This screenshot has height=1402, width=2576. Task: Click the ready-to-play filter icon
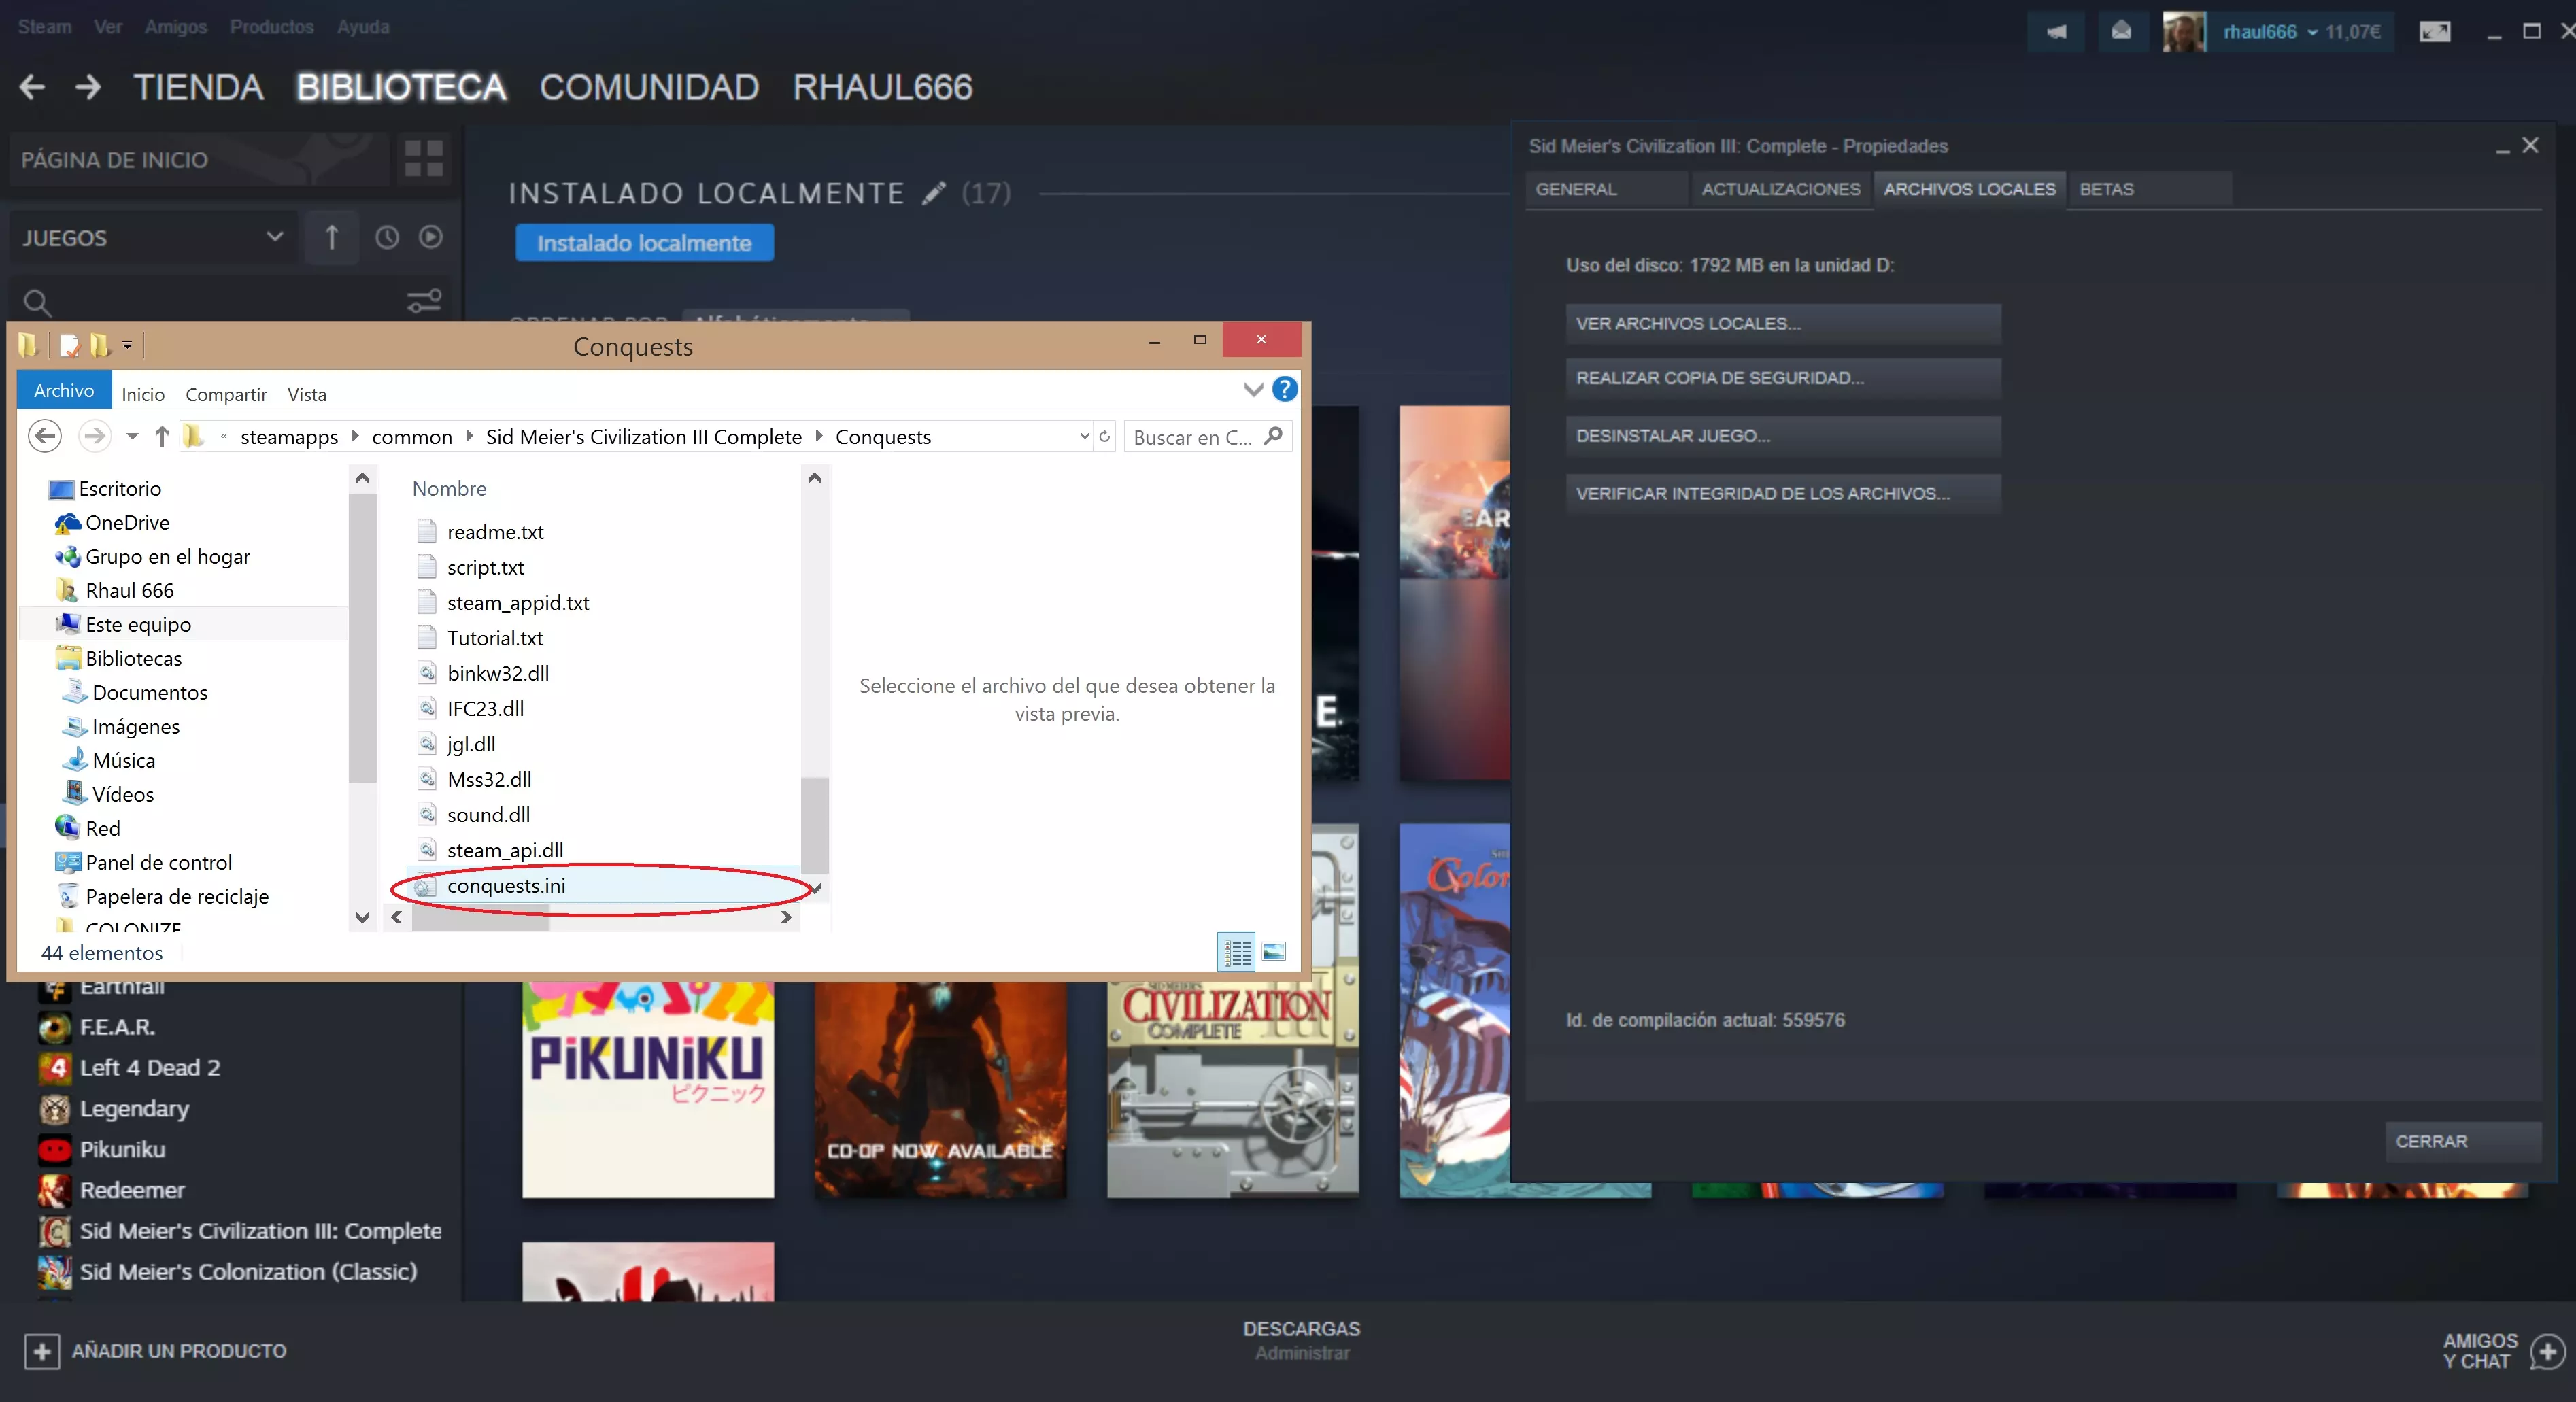(431, 238)
